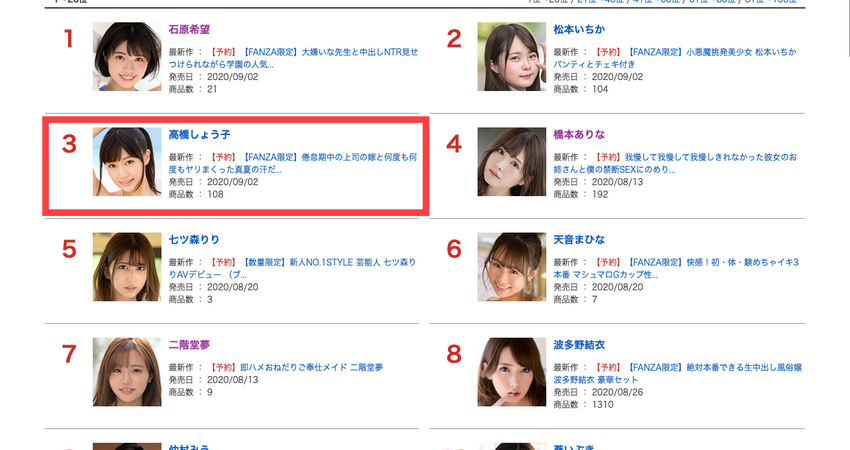This screenshot has height=450, width=850.
Task: Open the rank 5 profile thumbnail
Action: (127, 267)
